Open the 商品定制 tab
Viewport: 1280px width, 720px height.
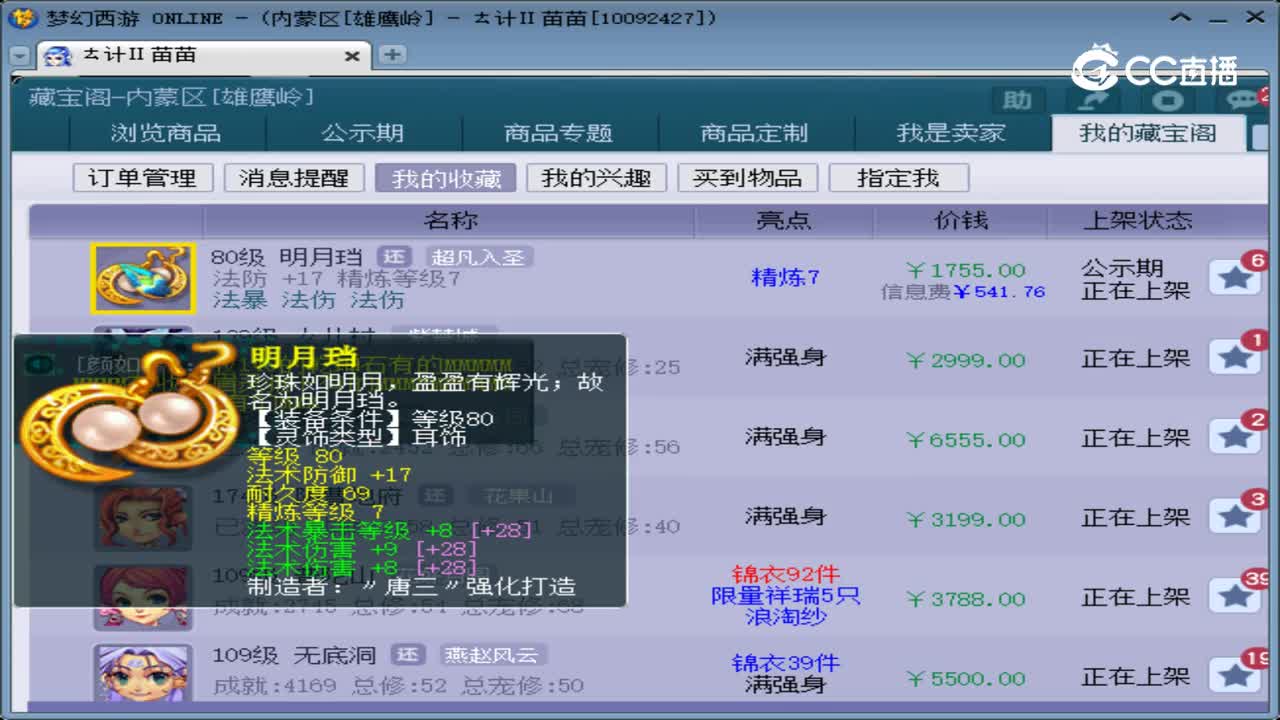tap(754, 133)
